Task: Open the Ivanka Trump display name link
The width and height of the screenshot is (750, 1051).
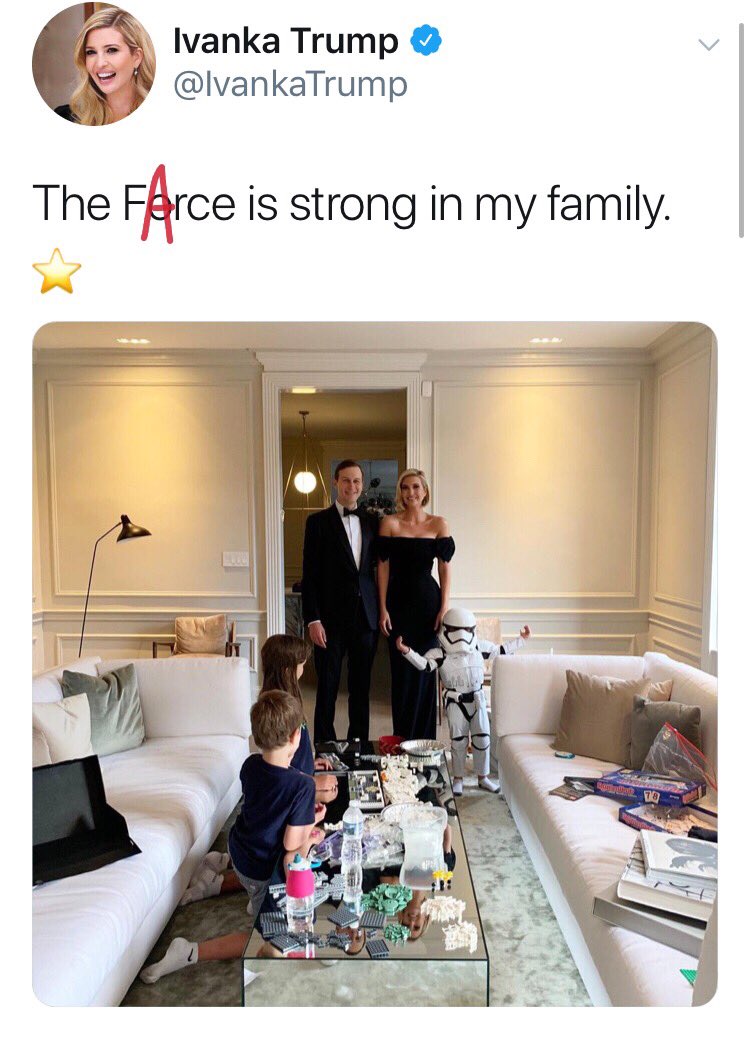Action: [286, 42]
